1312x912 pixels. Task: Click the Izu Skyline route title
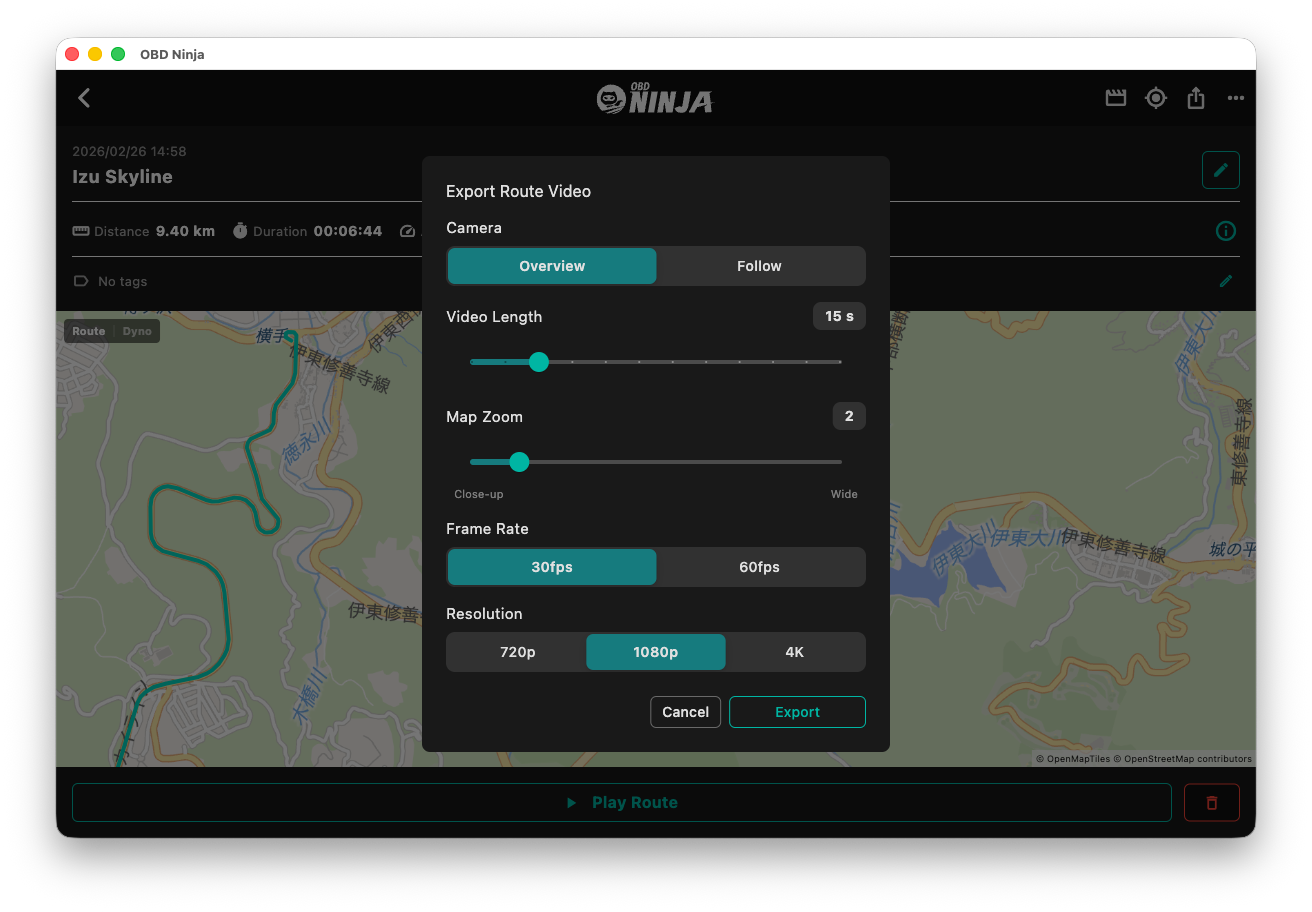tap(122, 177)
